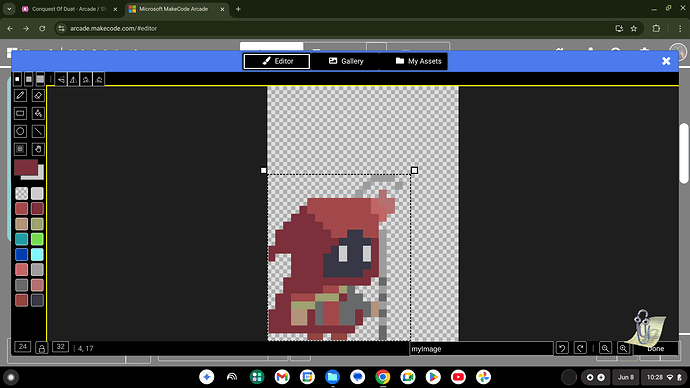Select the Pan hand tool
This screenshot has width=690, height=388.
coord(38,149)
